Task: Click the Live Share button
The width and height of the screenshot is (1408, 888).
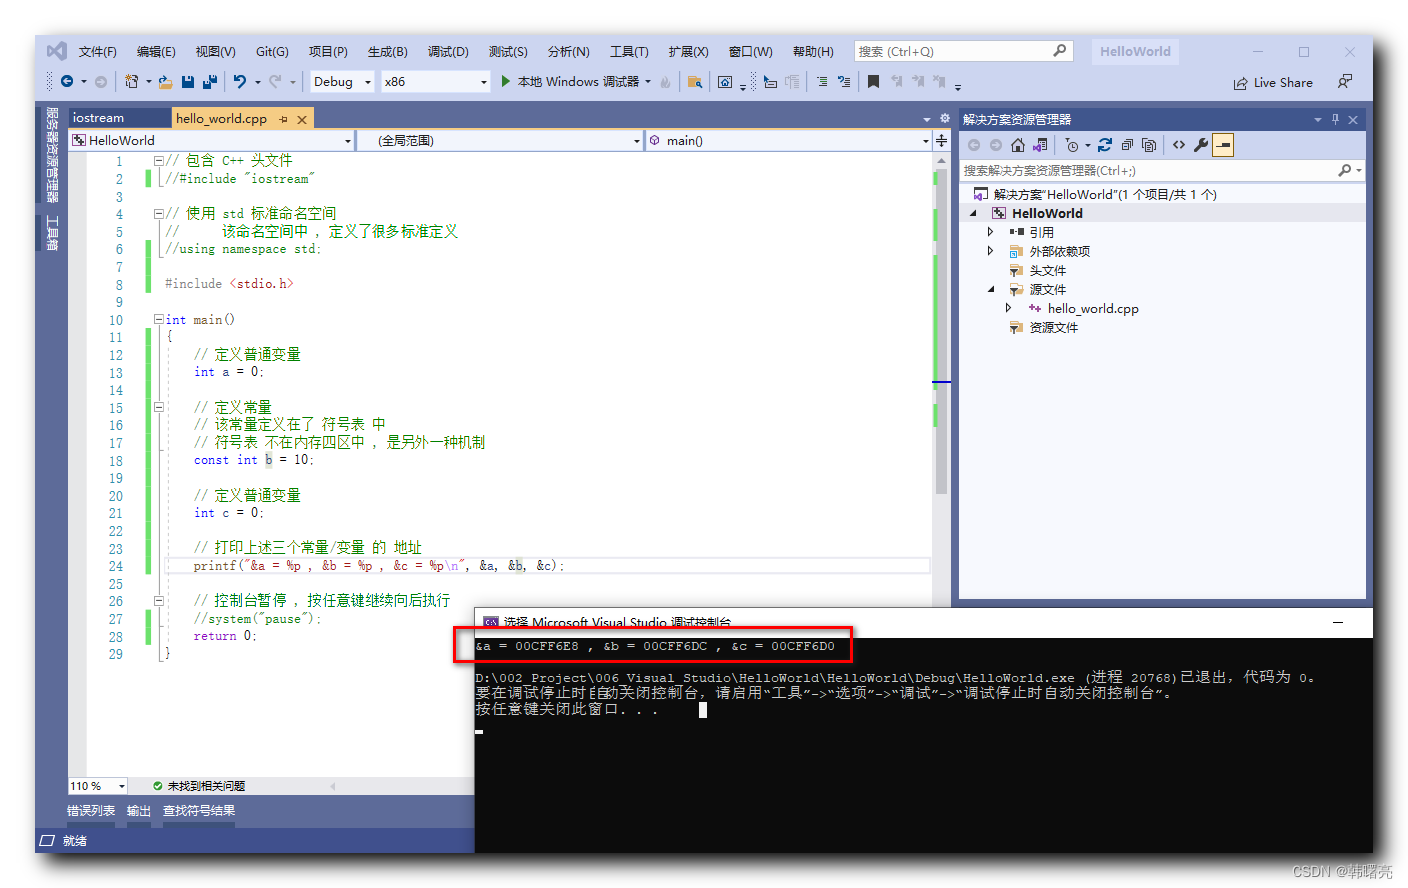Action: tap(1273, 83)
